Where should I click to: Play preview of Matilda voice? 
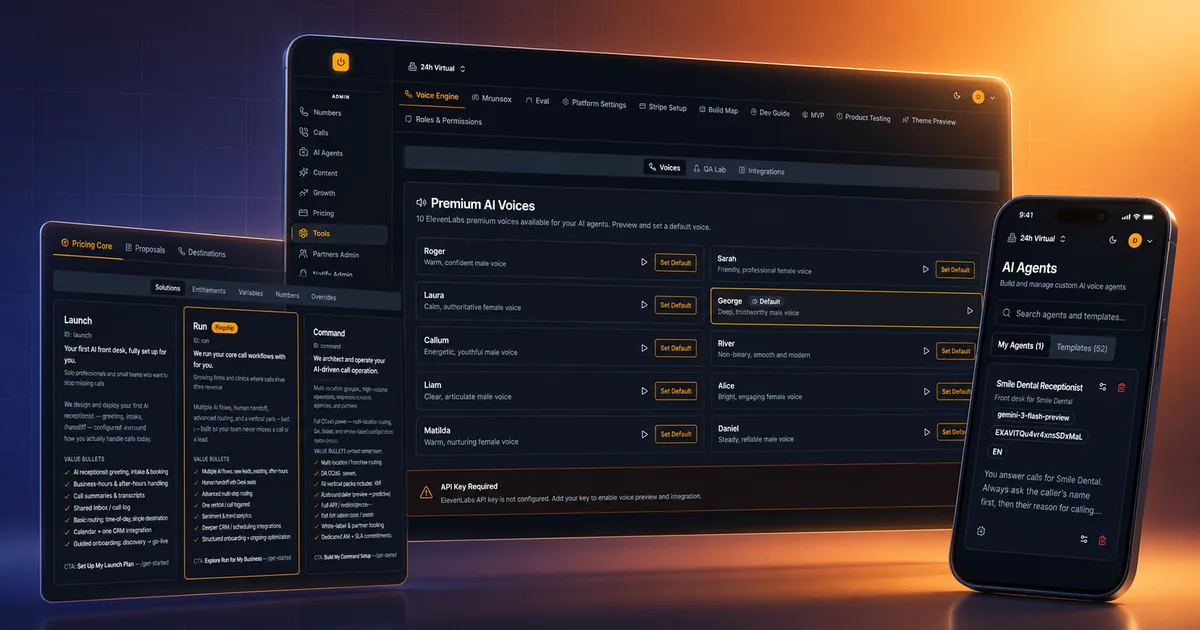tap(644, 434)
